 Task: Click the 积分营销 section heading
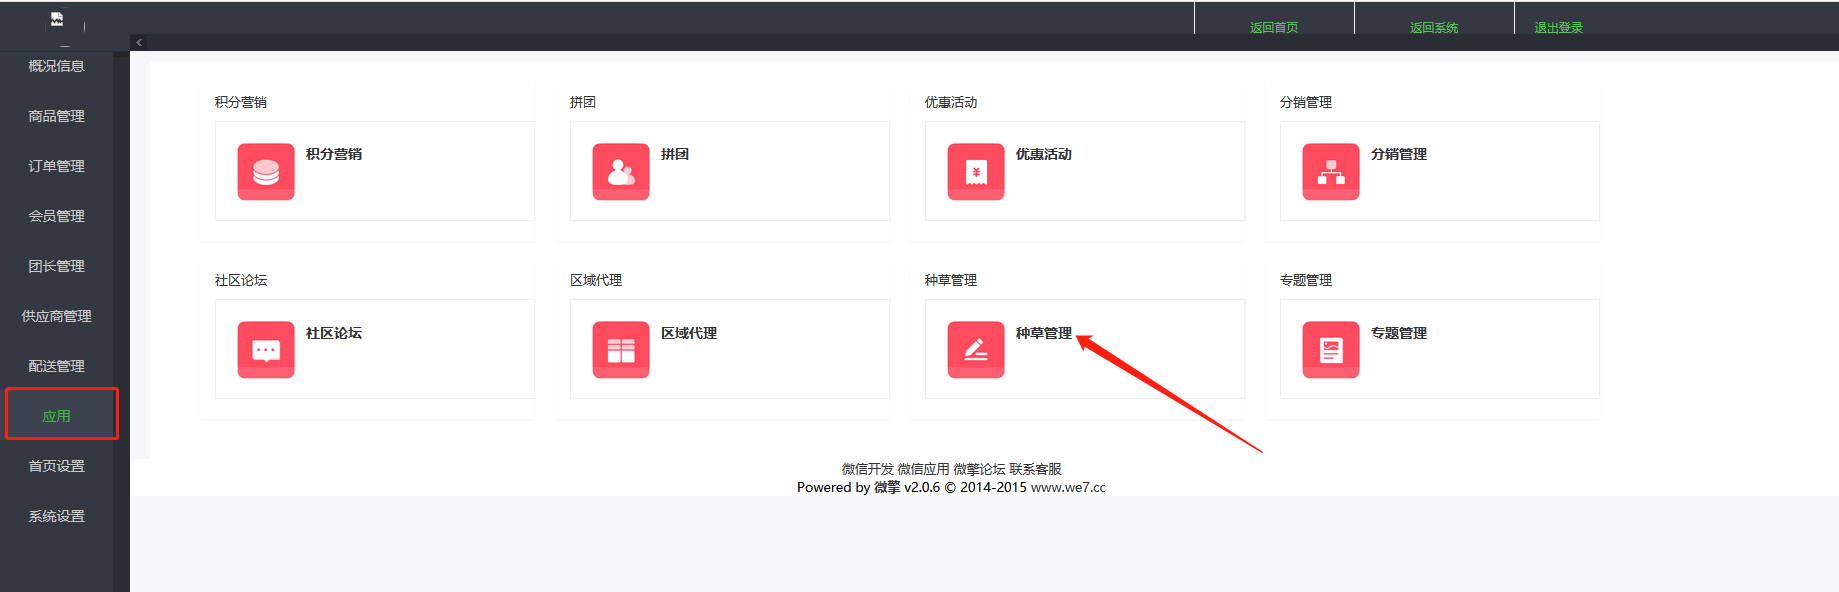(241, 102)
